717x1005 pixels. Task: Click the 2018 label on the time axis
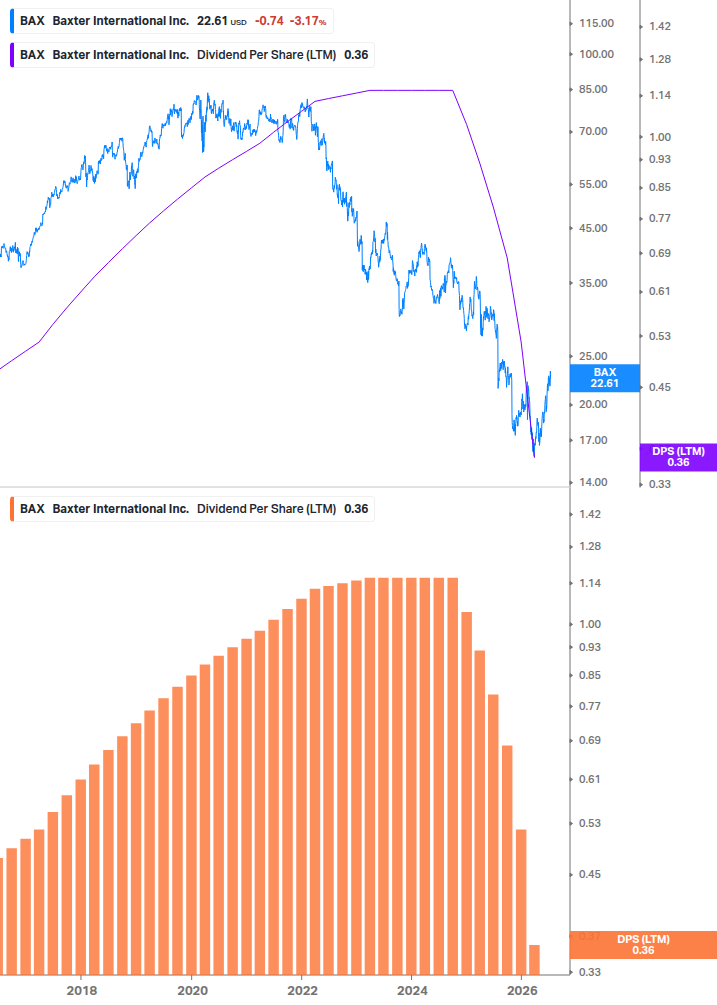(82, 991)
